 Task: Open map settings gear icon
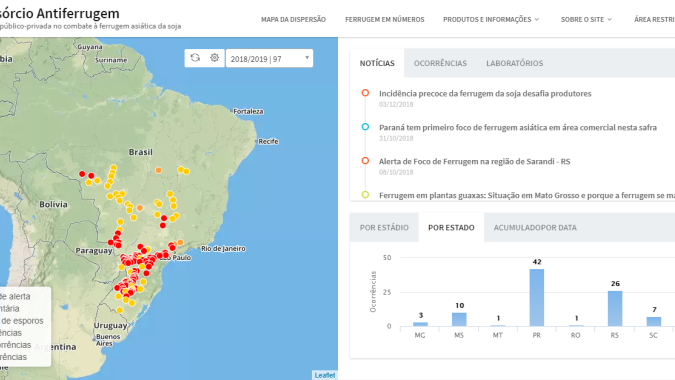point(214,58)
